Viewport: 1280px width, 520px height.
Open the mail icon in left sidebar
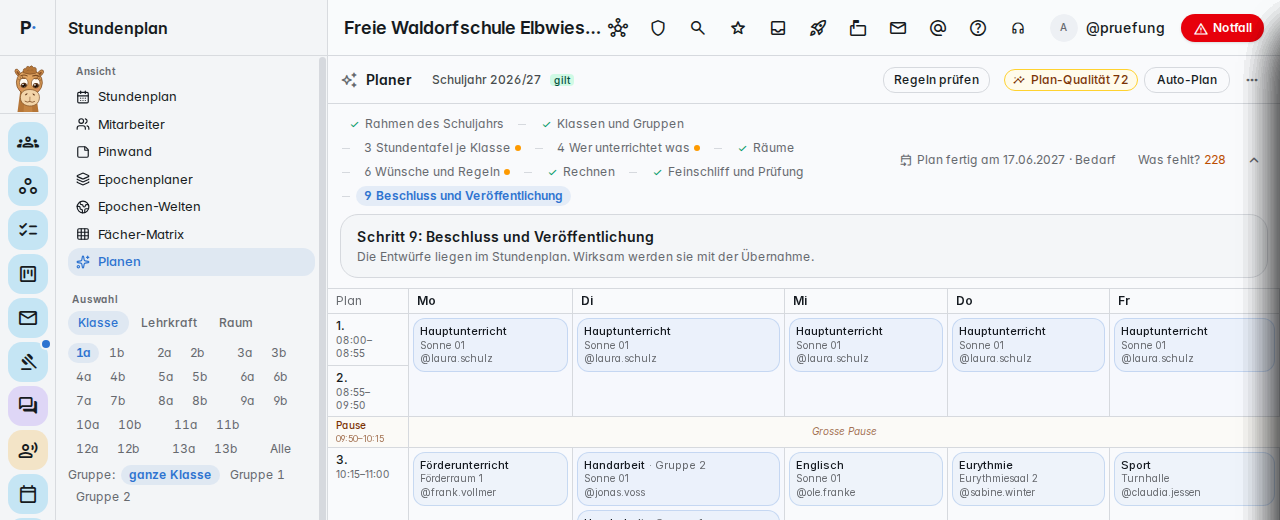28,318
